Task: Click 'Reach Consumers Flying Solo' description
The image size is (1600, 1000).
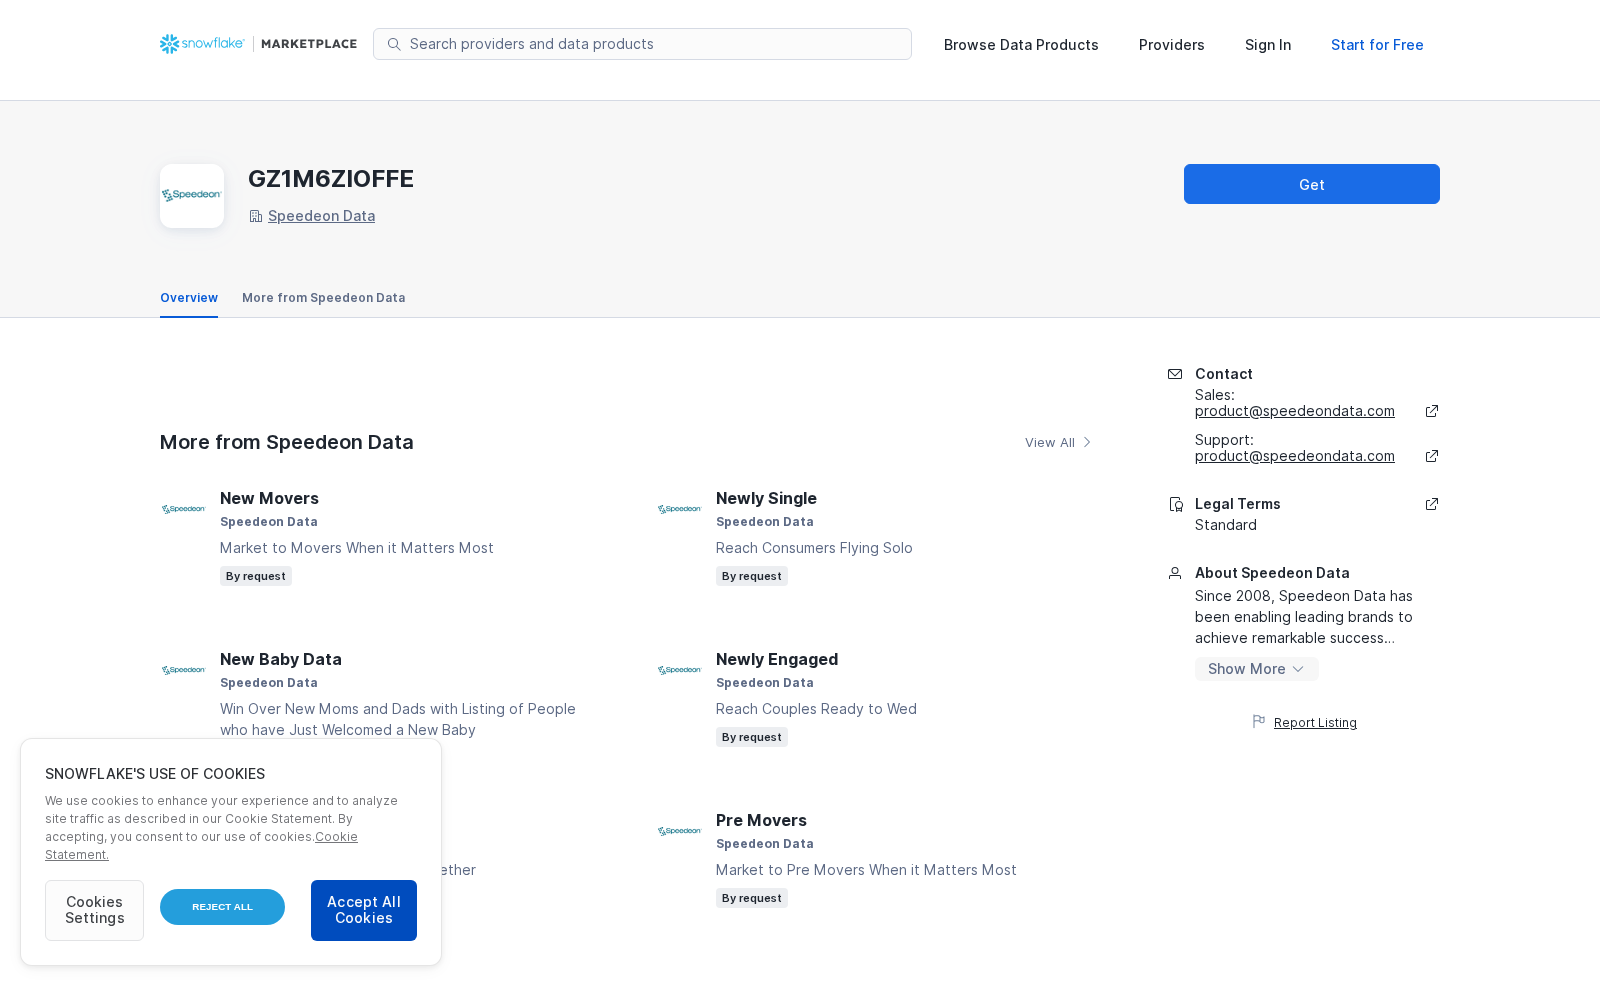Action: (814, 548)
